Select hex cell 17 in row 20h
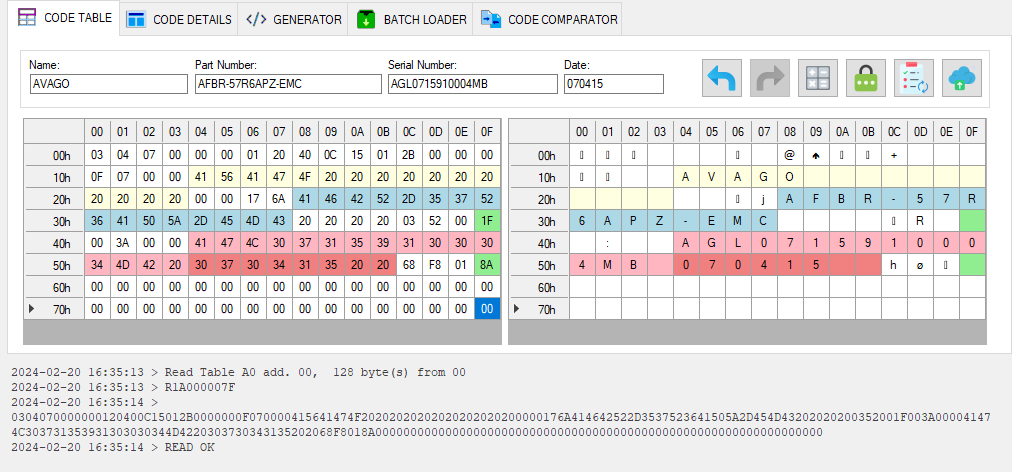Screen dimensions: 1012x472 click(x=253, y=199)
